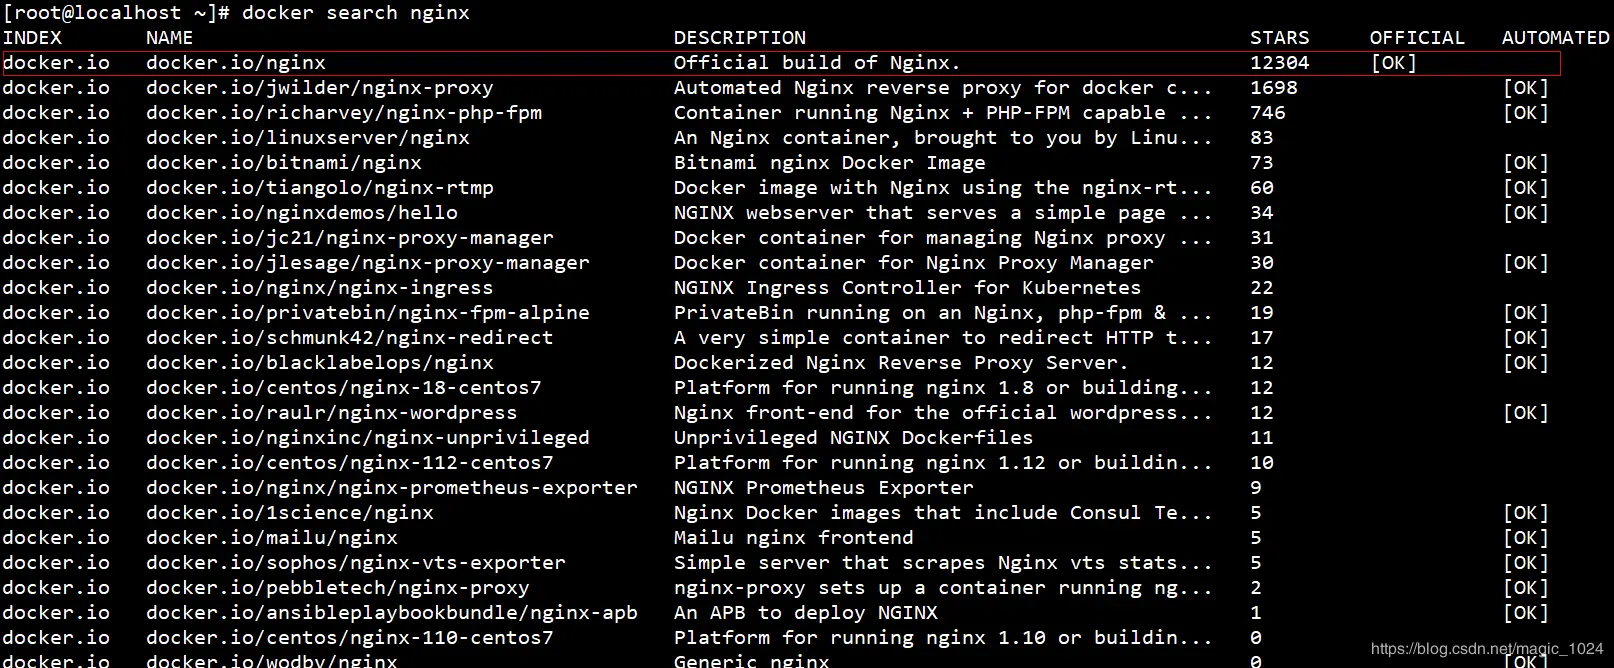Click [OK] in the raulr/nginx-wordpress row
1614x668 pixels.
[1526, 413]
